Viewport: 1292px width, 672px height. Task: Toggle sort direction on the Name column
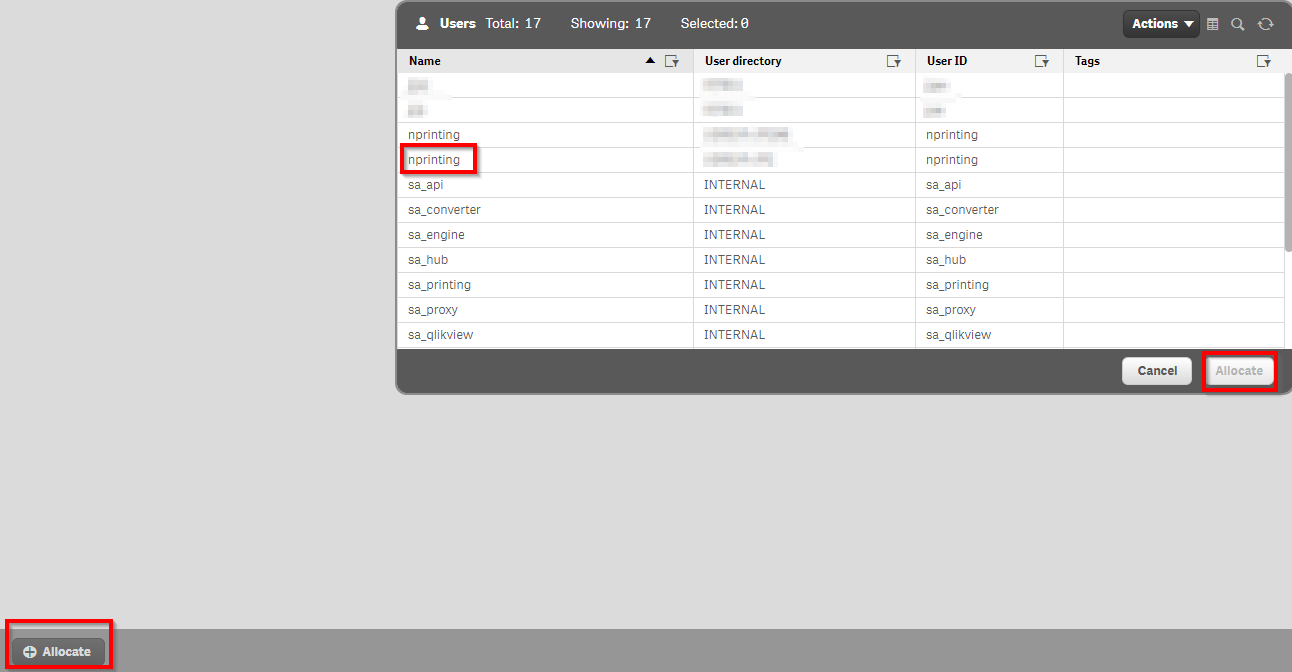649,61
